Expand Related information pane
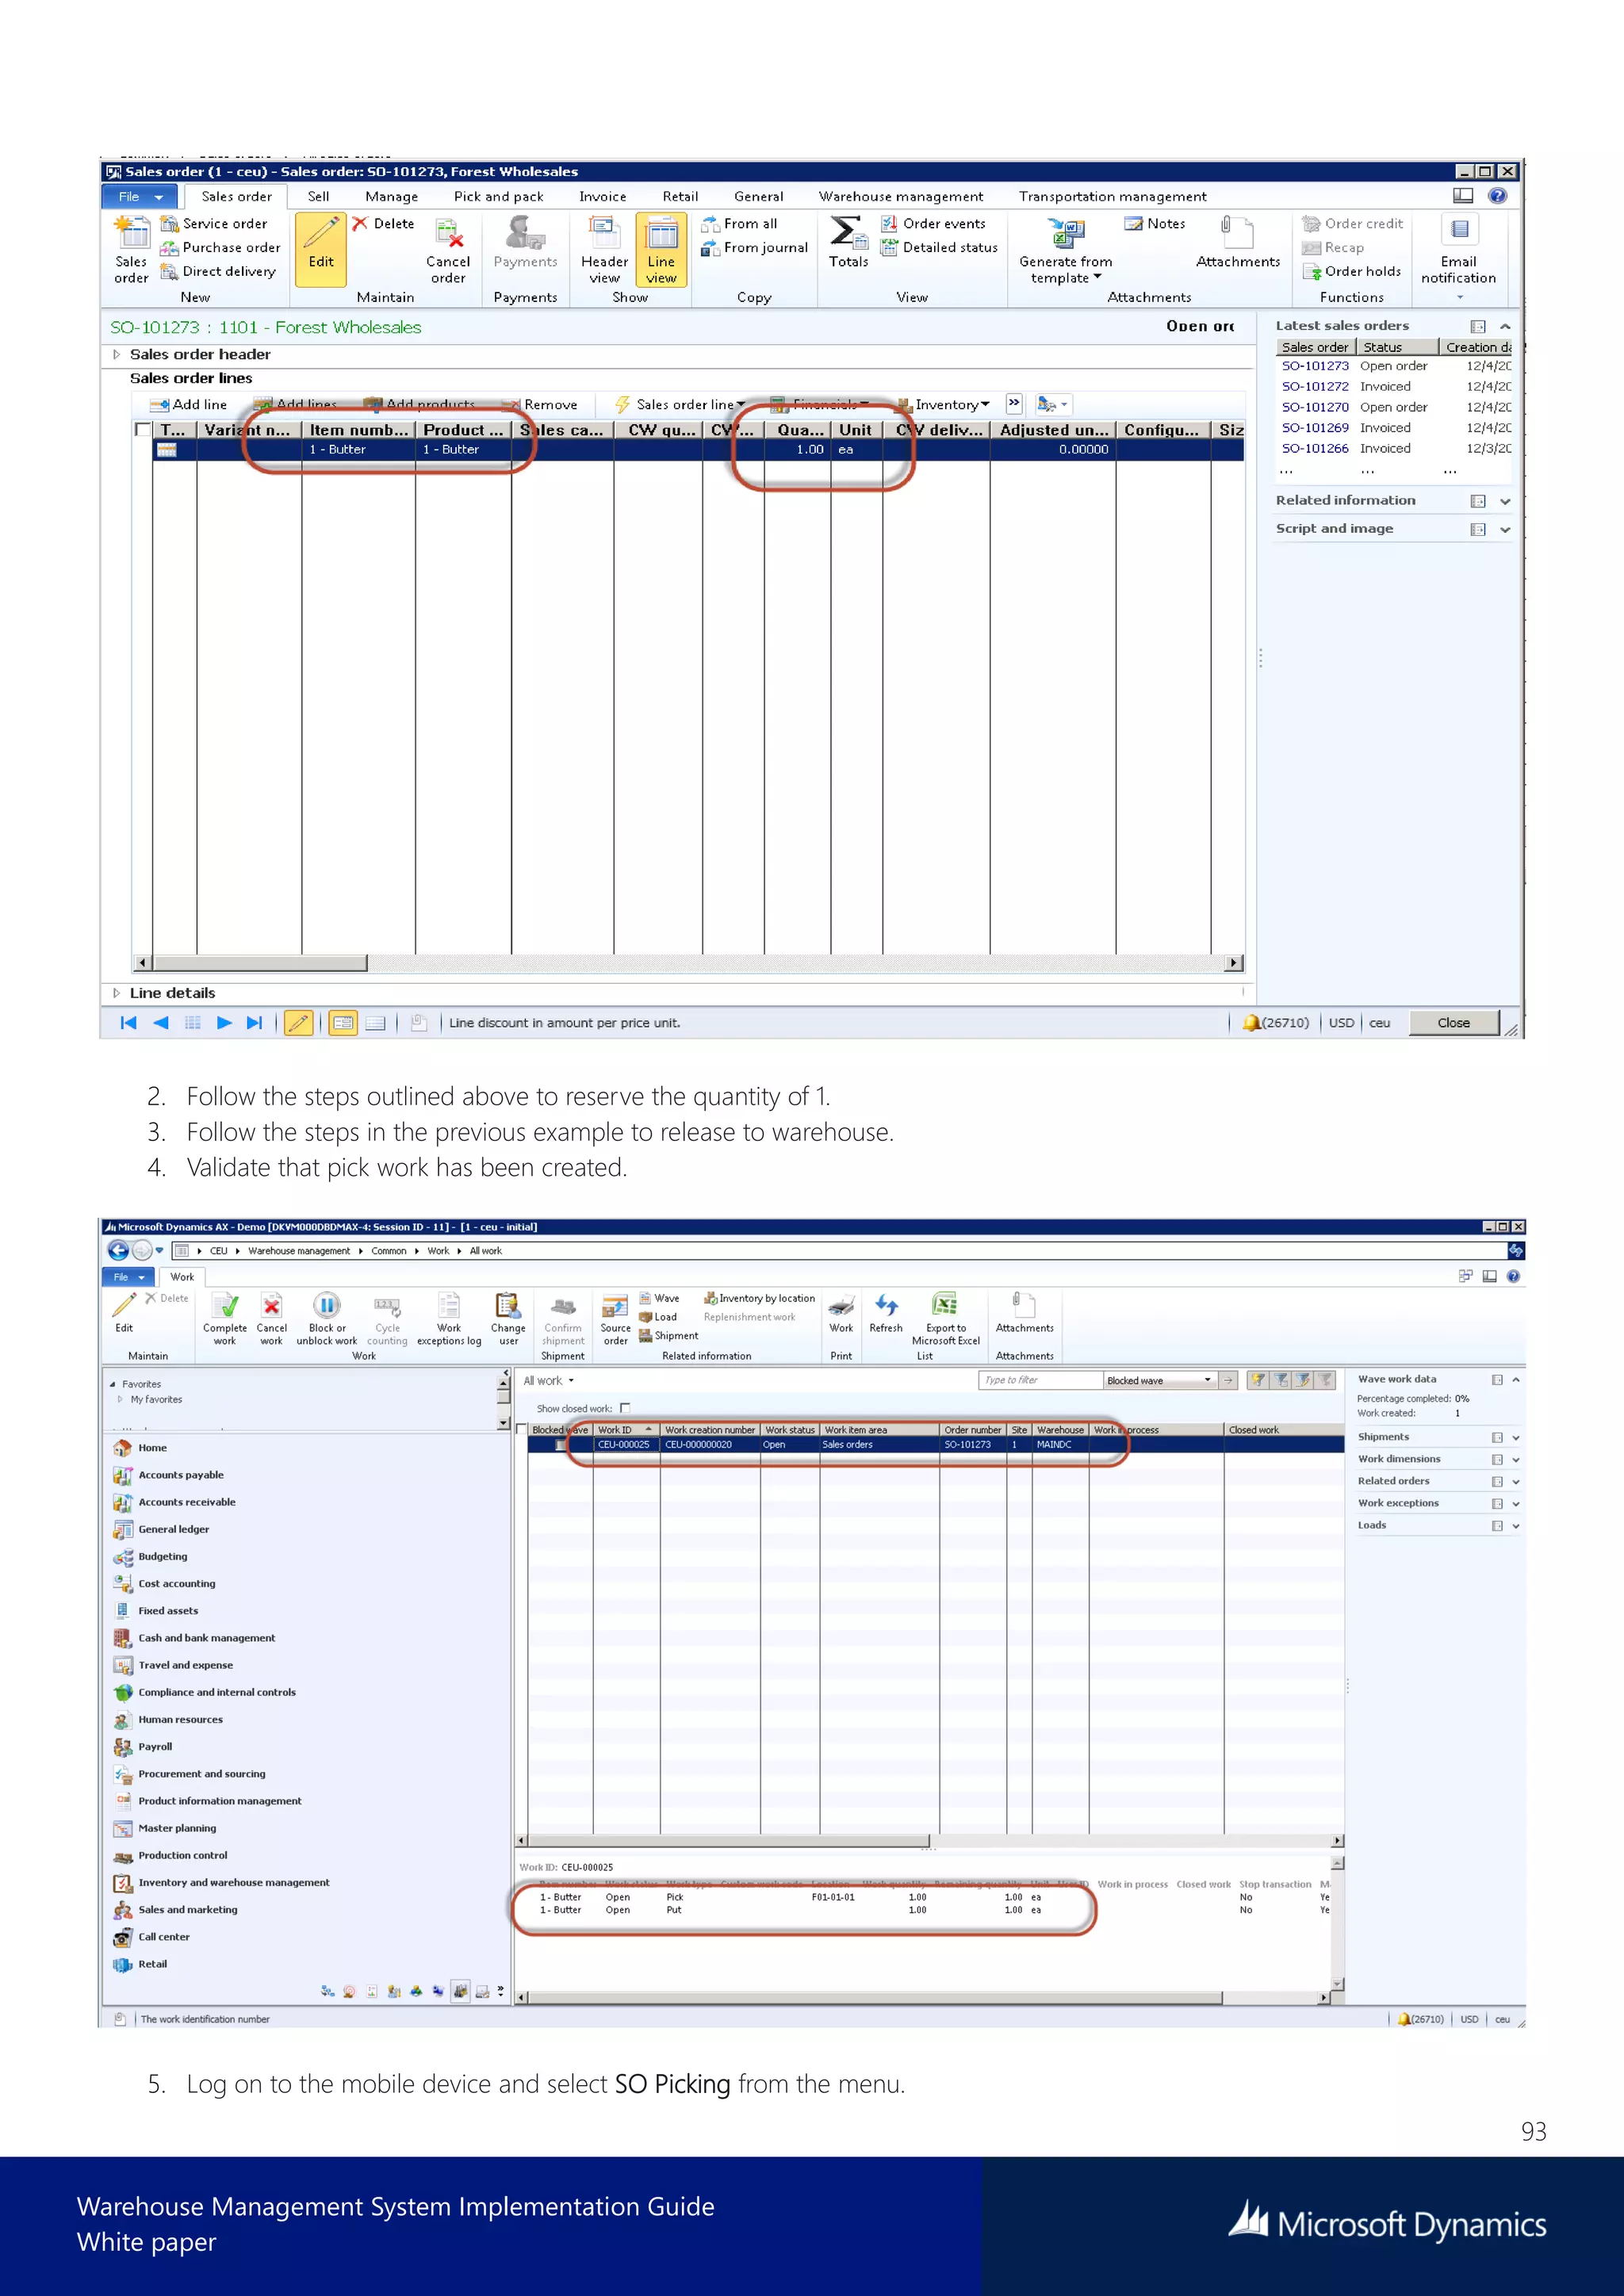Viewport: 1624px width, 2296px height. pyautogui.click(x=1505, y=501)
